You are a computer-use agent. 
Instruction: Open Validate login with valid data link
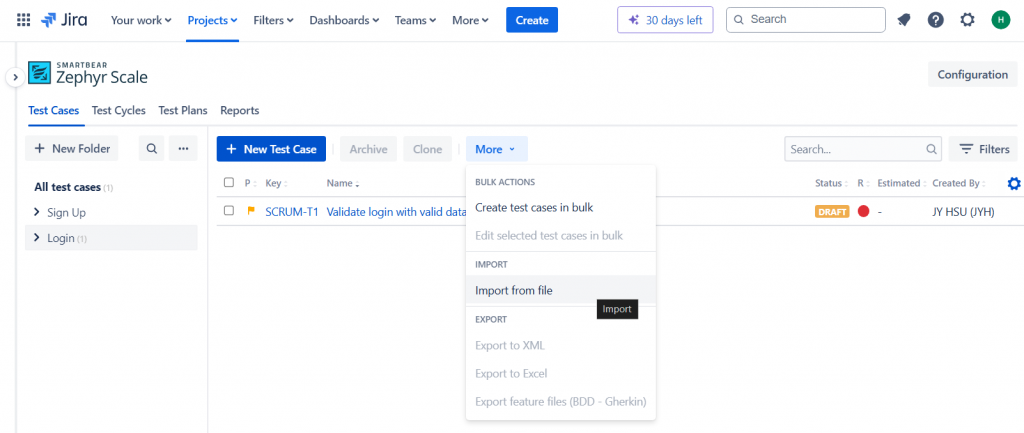click(x=396, y=211)
